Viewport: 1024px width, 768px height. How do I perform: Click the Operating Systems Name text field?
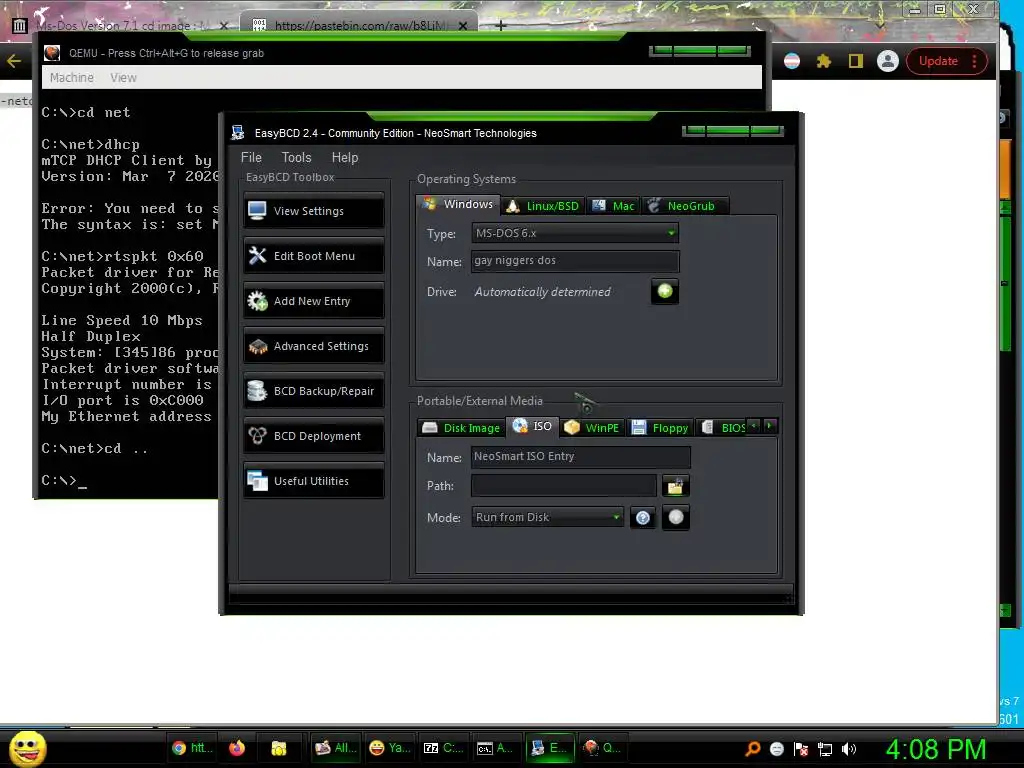575,261
